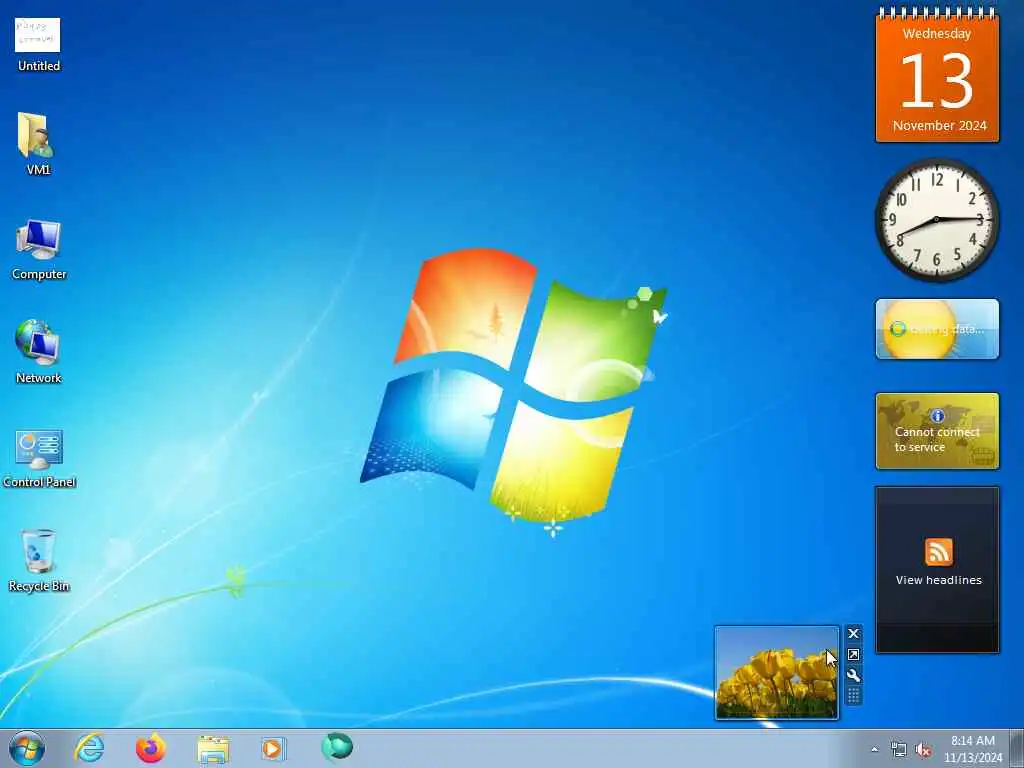Open Windows Explorer from the taskbar
The image size is (1024, 768).
213,749
